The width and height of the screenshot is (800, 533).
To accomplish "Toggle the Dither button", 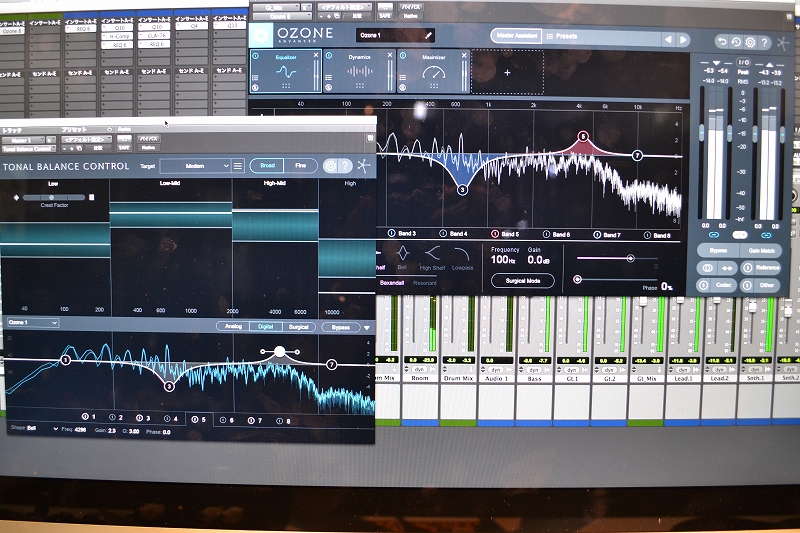I will (761, 285).
